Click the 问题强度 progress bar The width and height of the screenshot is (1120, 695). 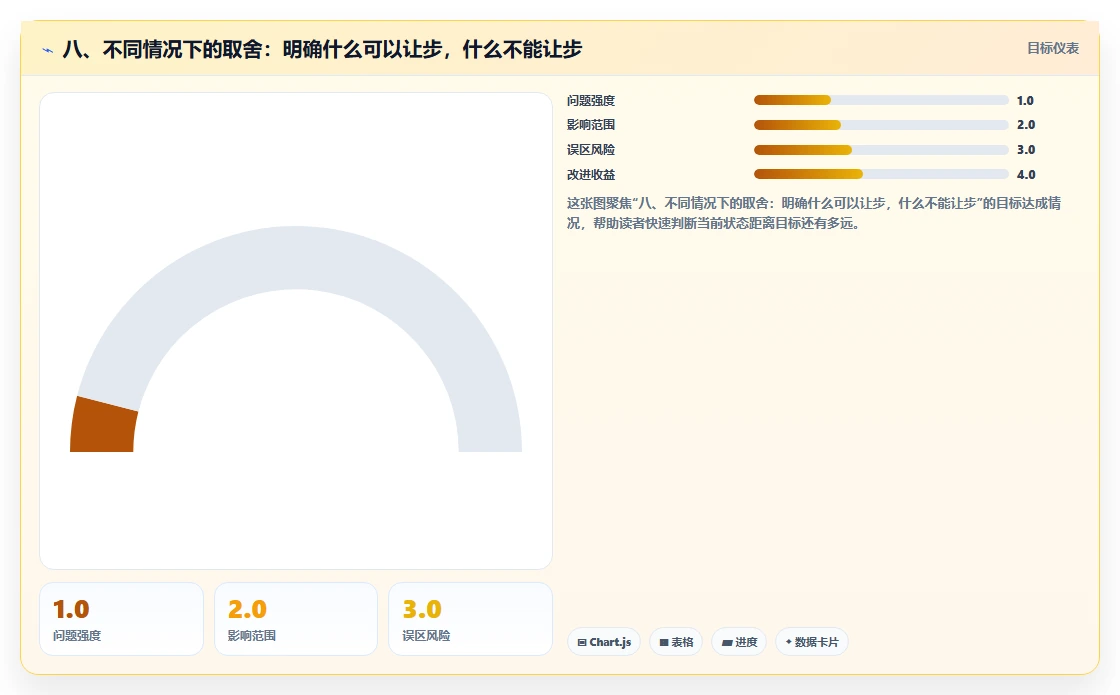pyautogui.click(x=881, y=100)
